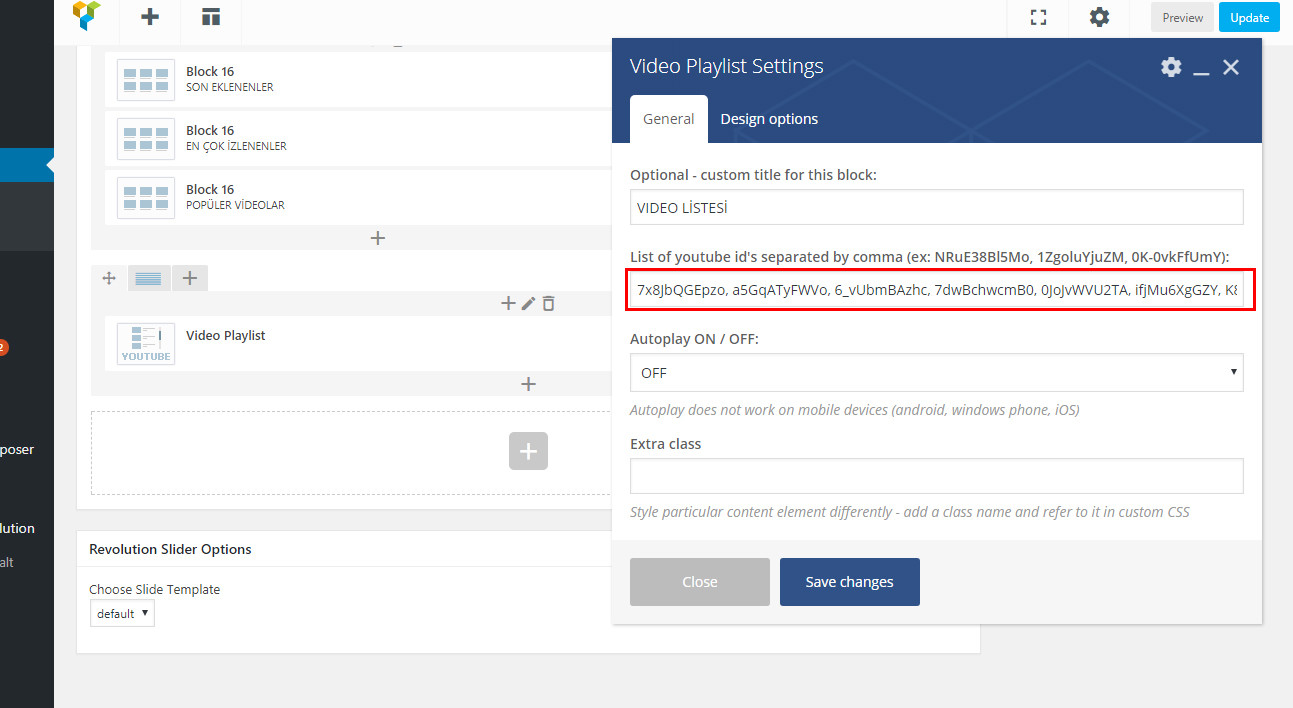Toggle fullscreen mode icon
This screenshot has width=1293, height=708.
pos(1038,17)
